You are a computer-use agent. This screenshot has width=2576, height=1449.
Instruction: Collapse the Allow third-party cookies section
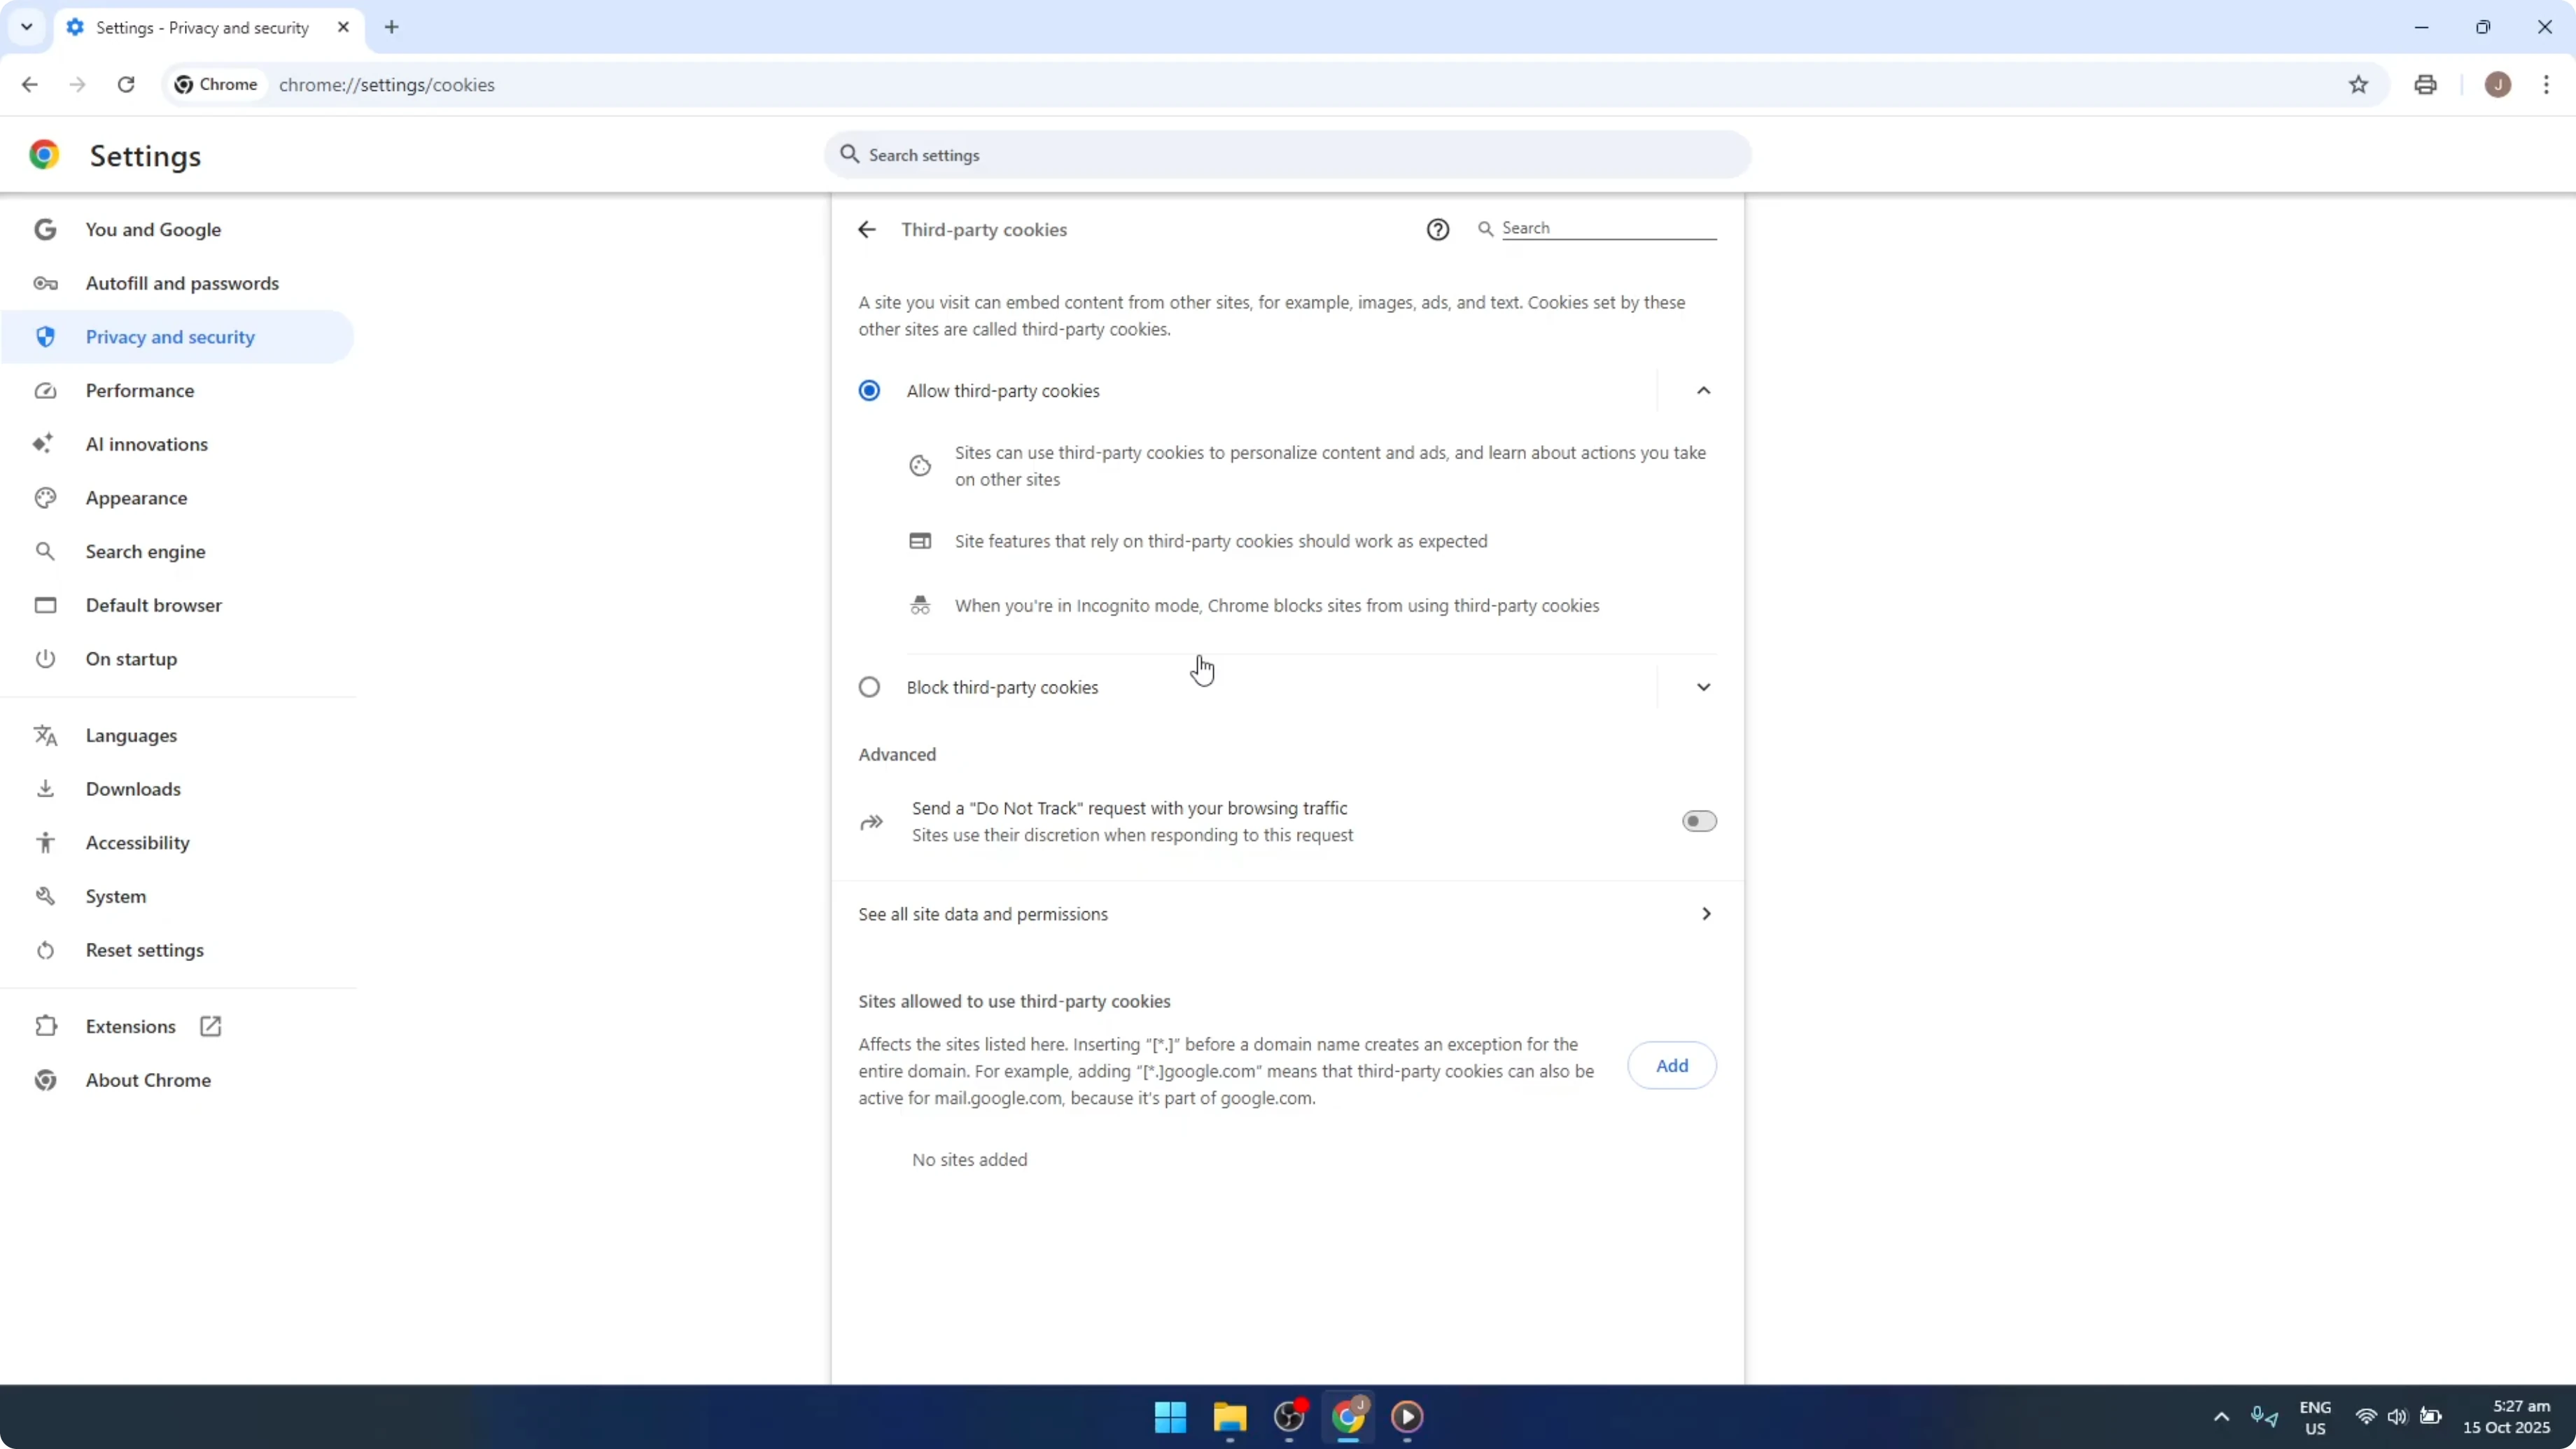(1704, 390)
